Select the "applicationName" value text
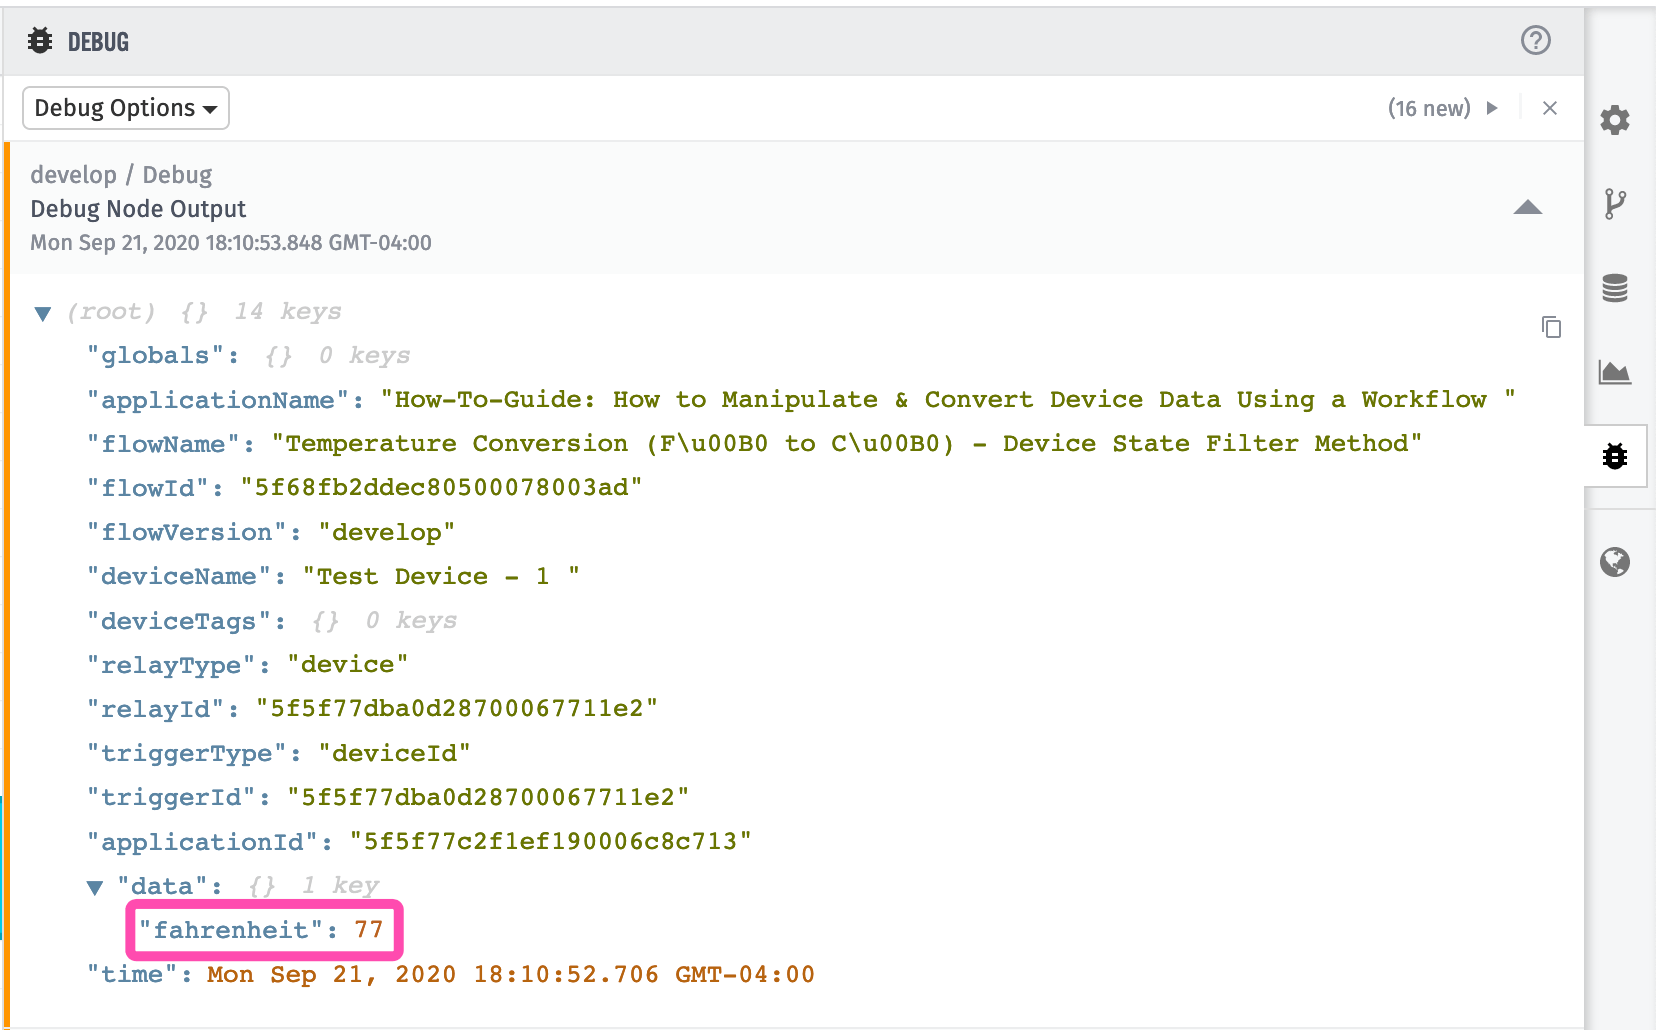1656x1030 pixels. [x=948, y=400]
